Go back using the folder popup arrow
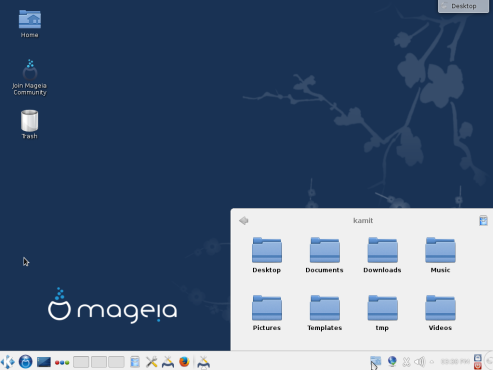493x370 pixels. coord(244,221)
